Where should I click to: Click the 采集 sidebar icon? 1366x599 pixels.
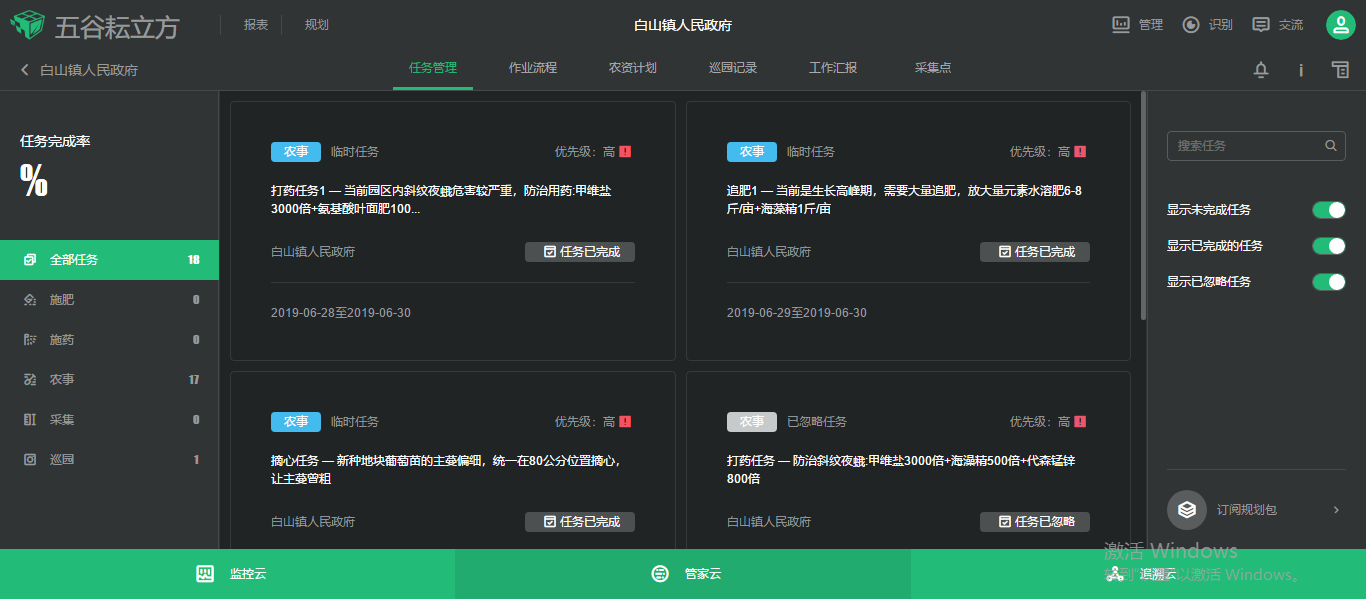pos(30,420)
